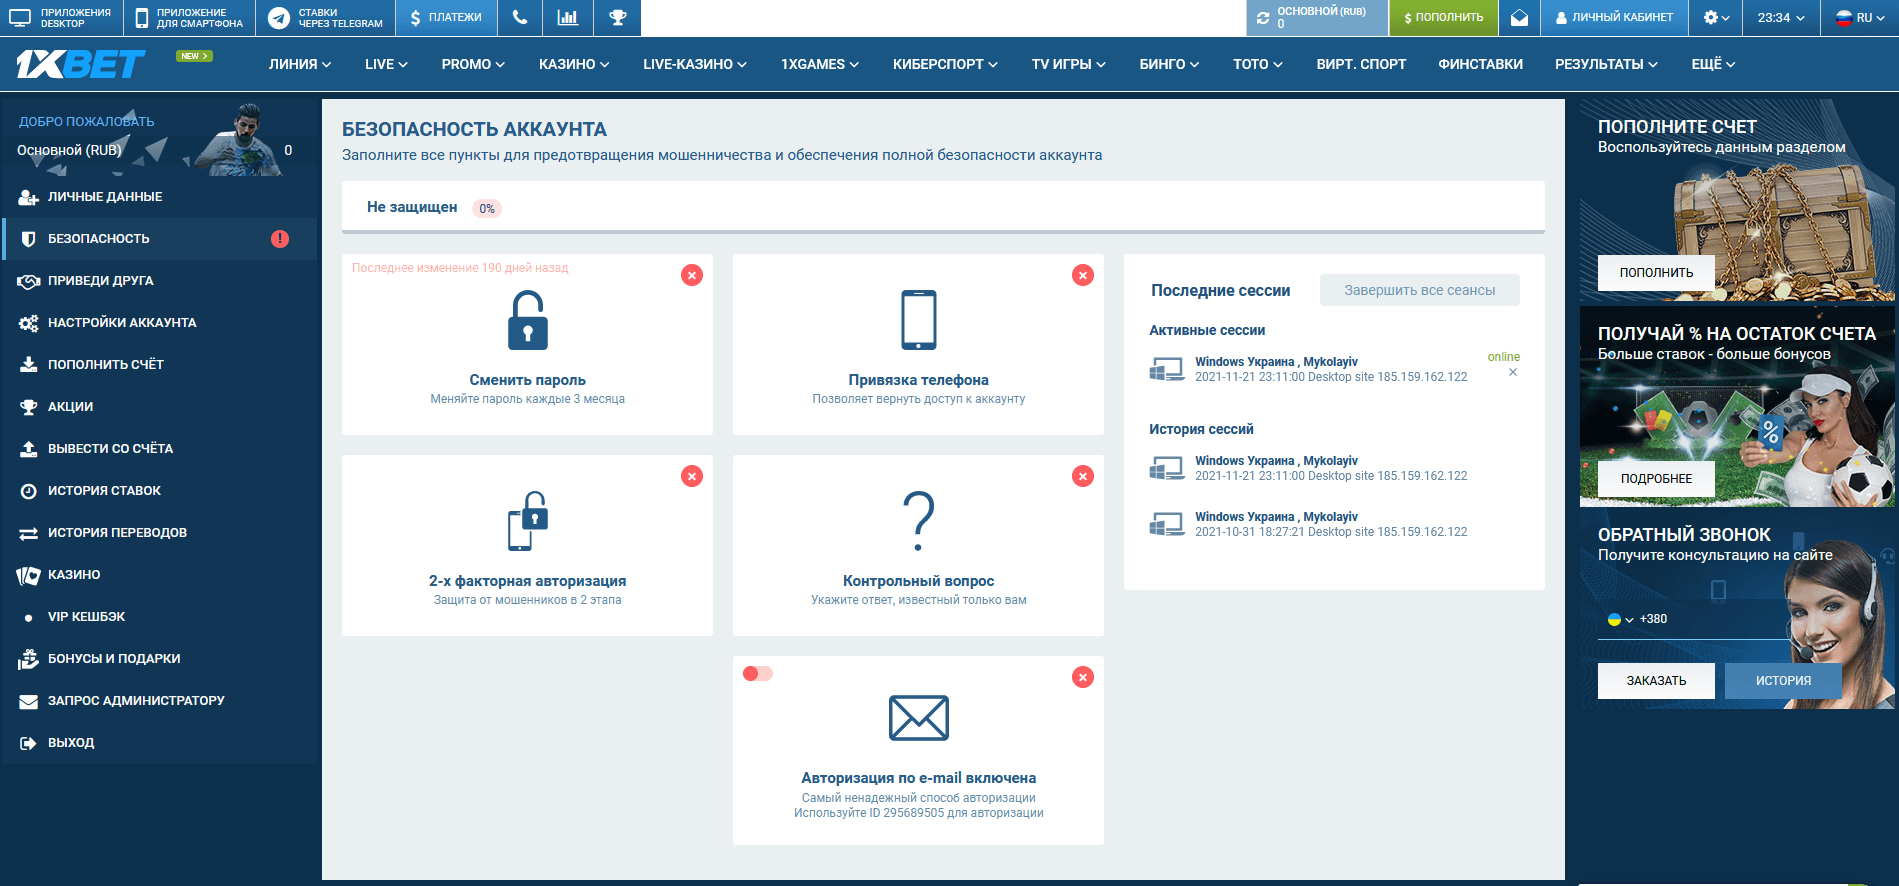Image resolution: width=1899 pixels, height=886 pixels.
Task: Expand the time zone 23:34 dropdown
Action: pos(1781,18)
